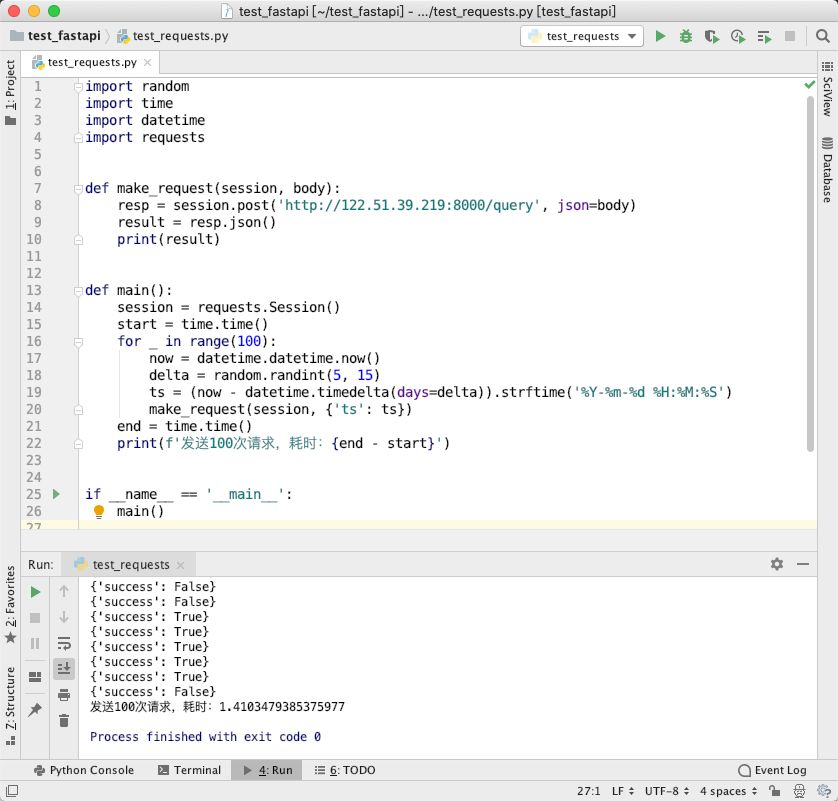Rerun test_requests in the Run panel

[35, 592]
